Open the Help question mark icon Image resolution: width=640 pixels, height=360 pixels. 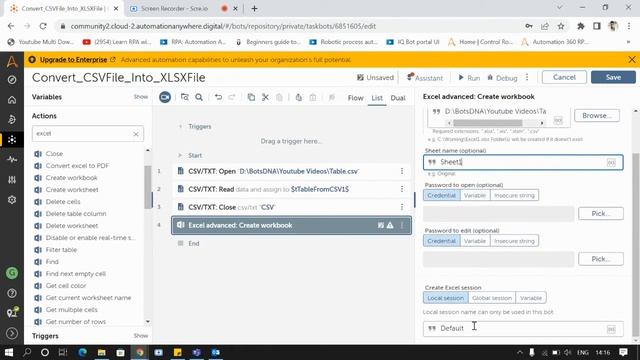click(12, 293)
